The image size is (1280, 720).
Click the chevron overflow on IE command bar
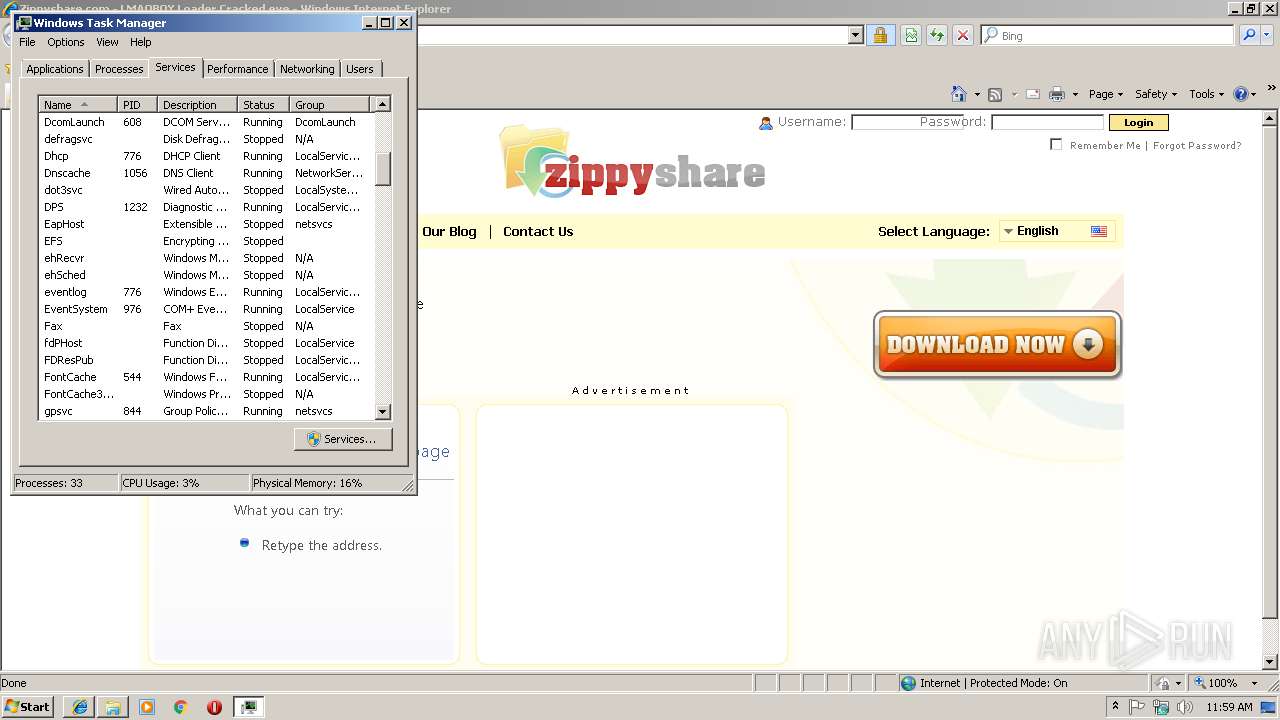pyautogui.click(x=1272, y=89)
